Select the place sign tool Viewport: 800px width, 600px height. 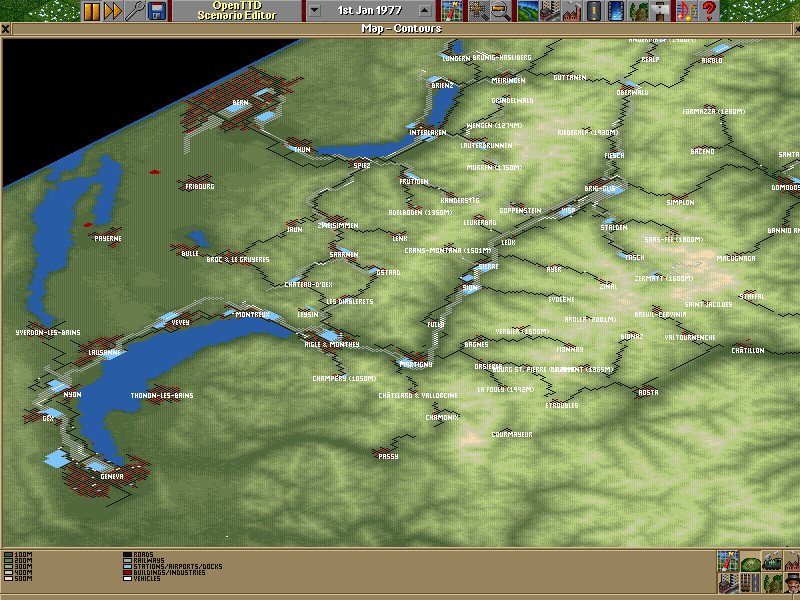659,11
